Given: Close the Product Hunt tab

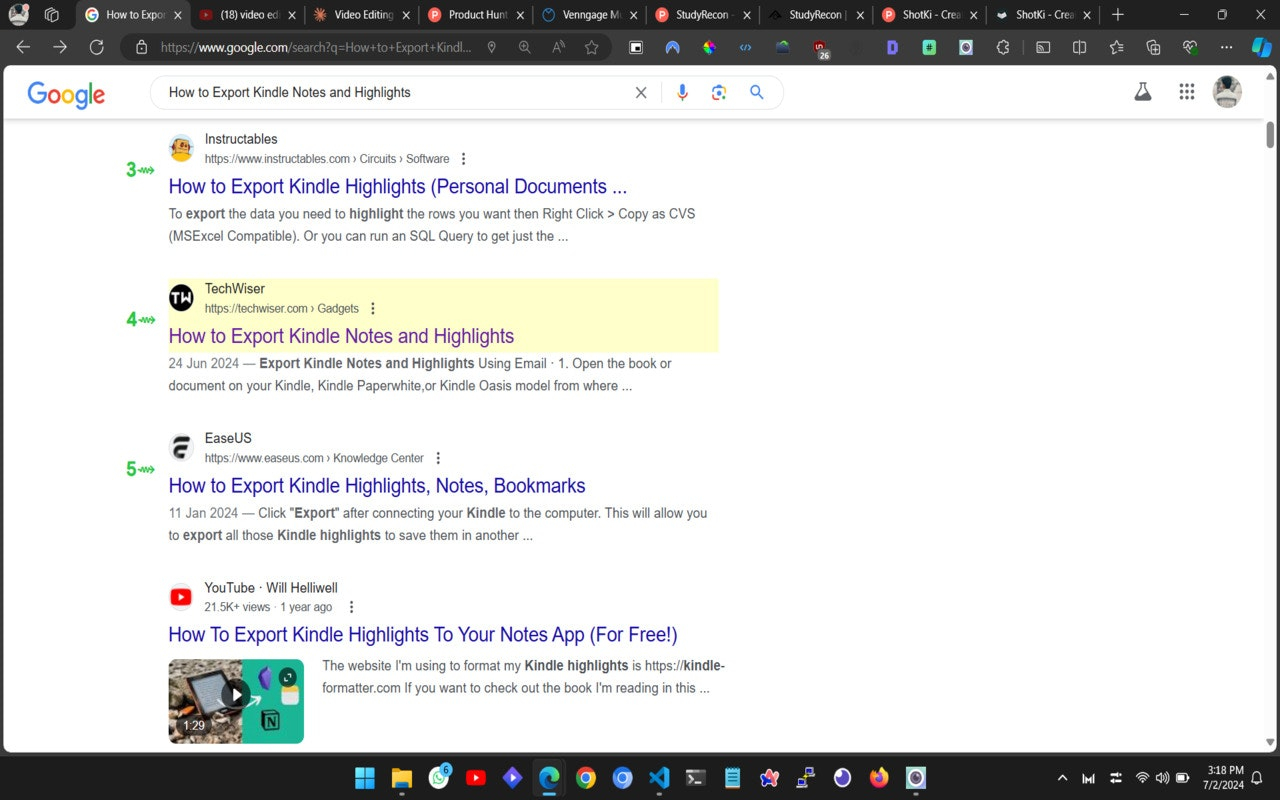Looking at the screenshot, I should pos(520,15).
